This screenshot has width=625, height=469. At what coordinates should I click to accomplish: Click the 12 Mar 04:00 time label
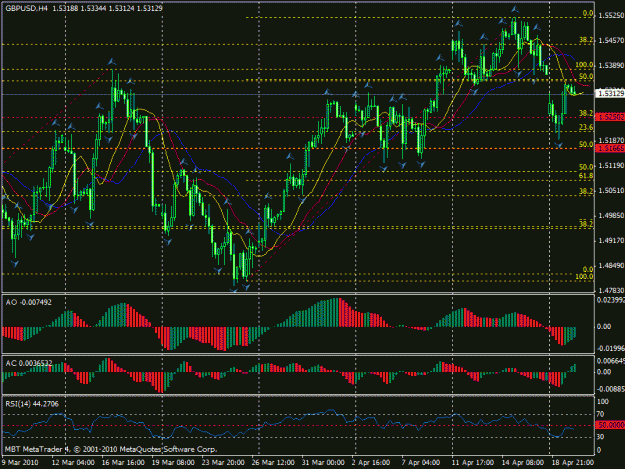pos(73,463)
